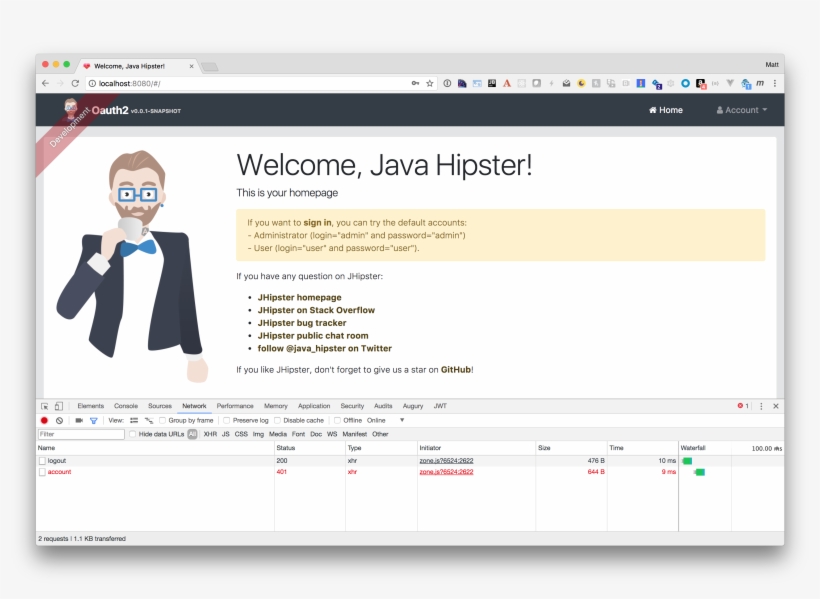Expand the Online throttling dropdown

tap(386, 420)
